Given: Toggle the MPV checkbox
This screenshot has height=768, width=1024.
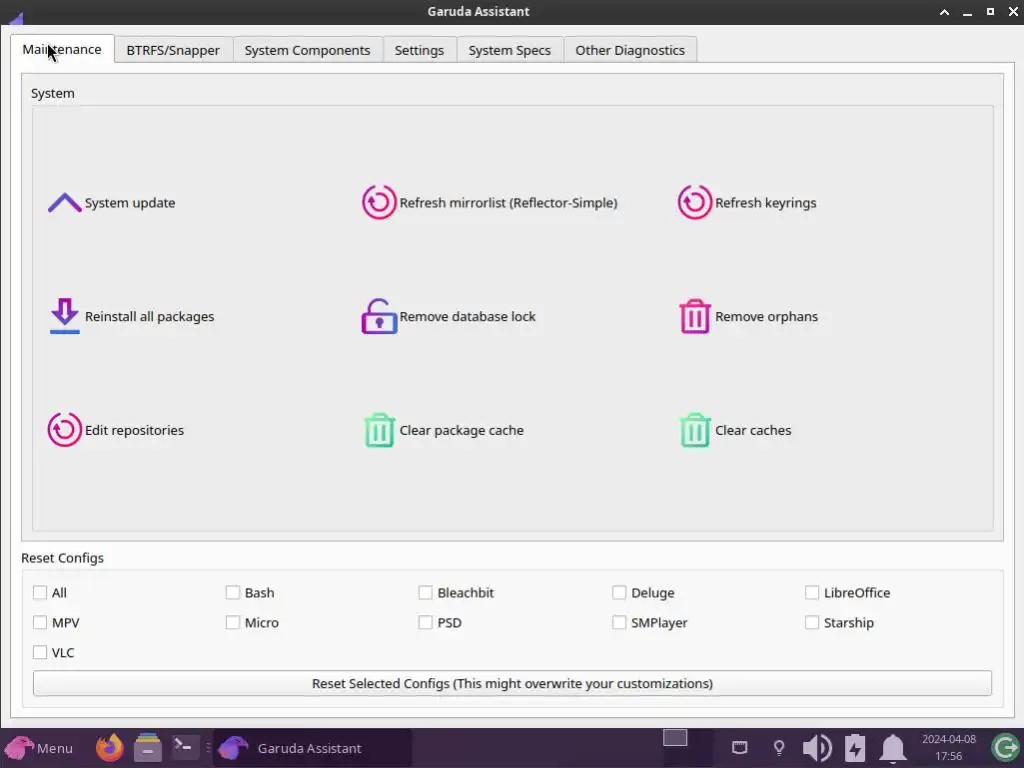Looking at the screenshot, I should tap(40, 622).
